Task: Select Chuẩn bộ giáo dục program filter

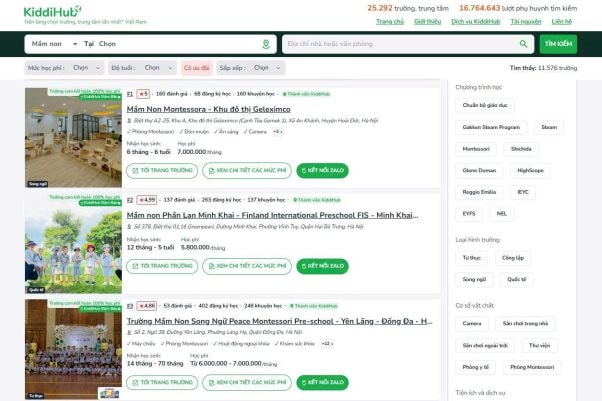Action: point(485,105)
